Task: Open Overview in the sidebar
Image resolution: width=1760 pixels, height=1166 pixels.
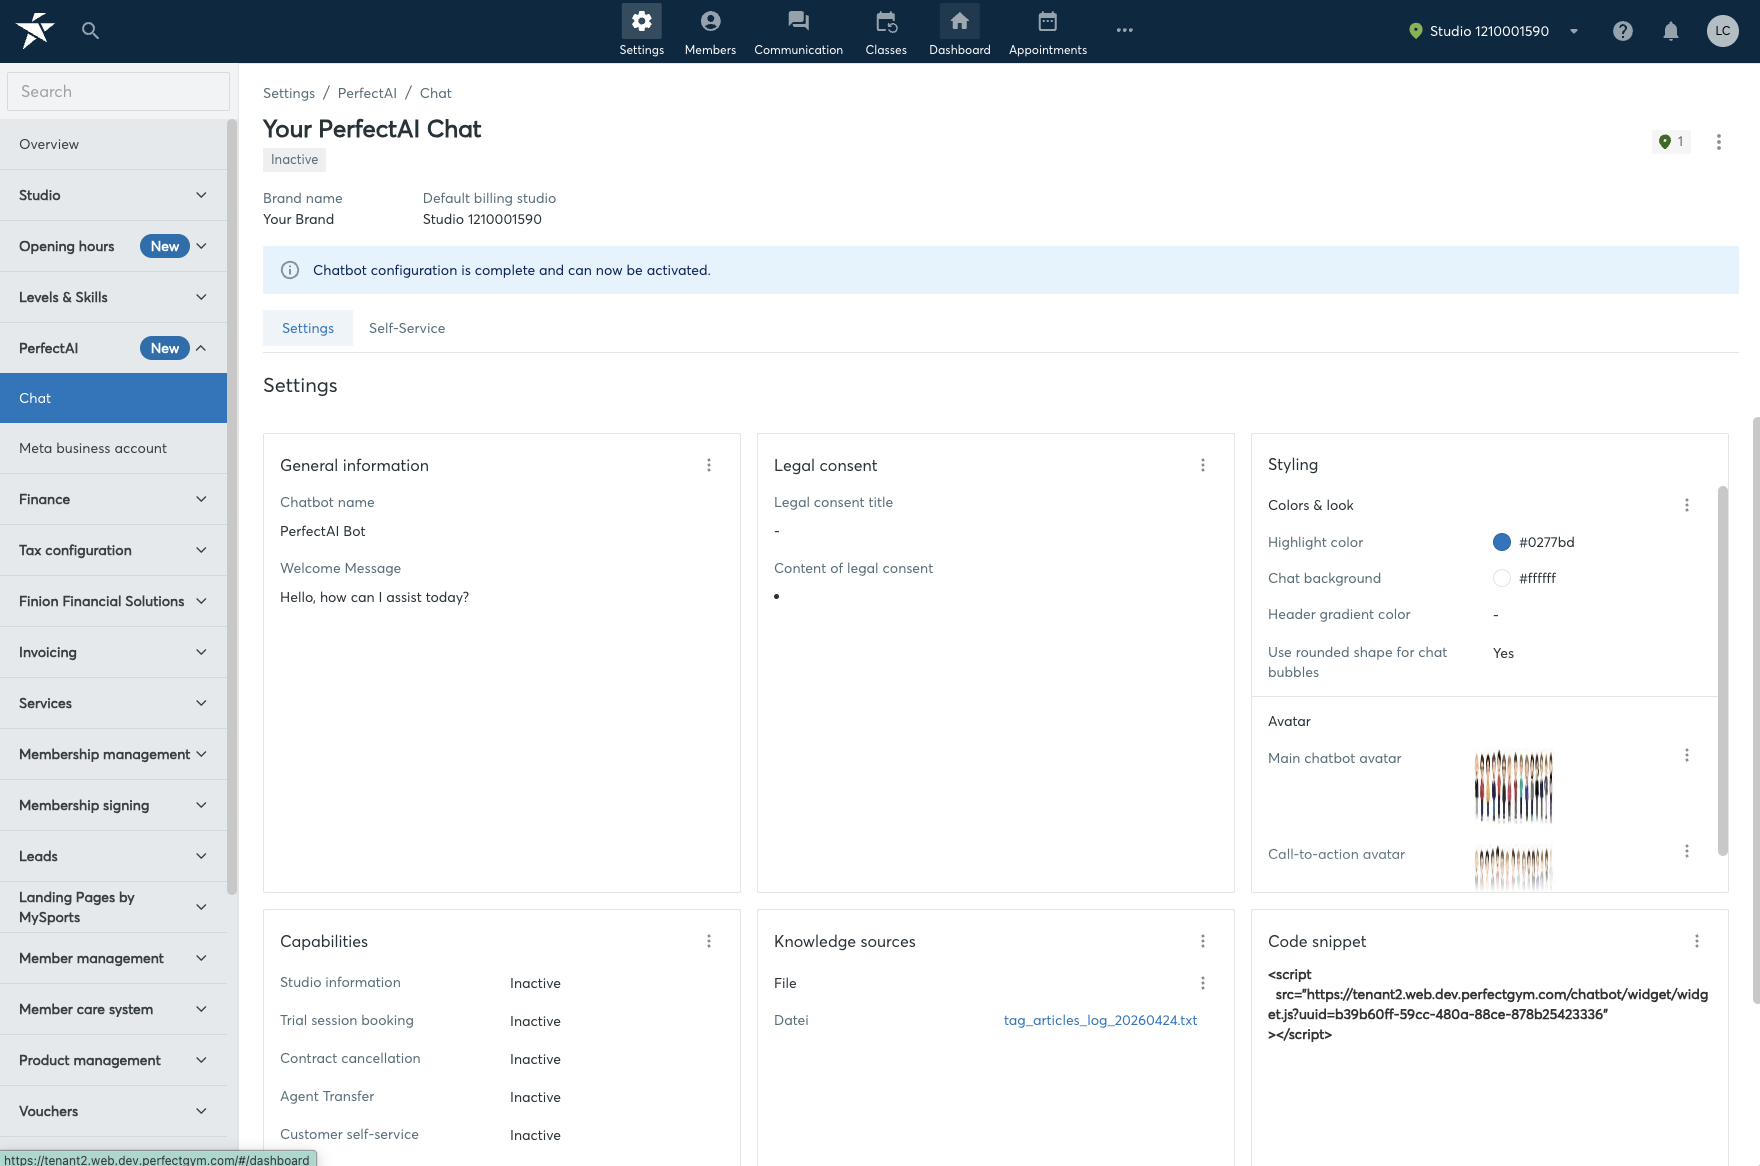Action: pos(113,144)
